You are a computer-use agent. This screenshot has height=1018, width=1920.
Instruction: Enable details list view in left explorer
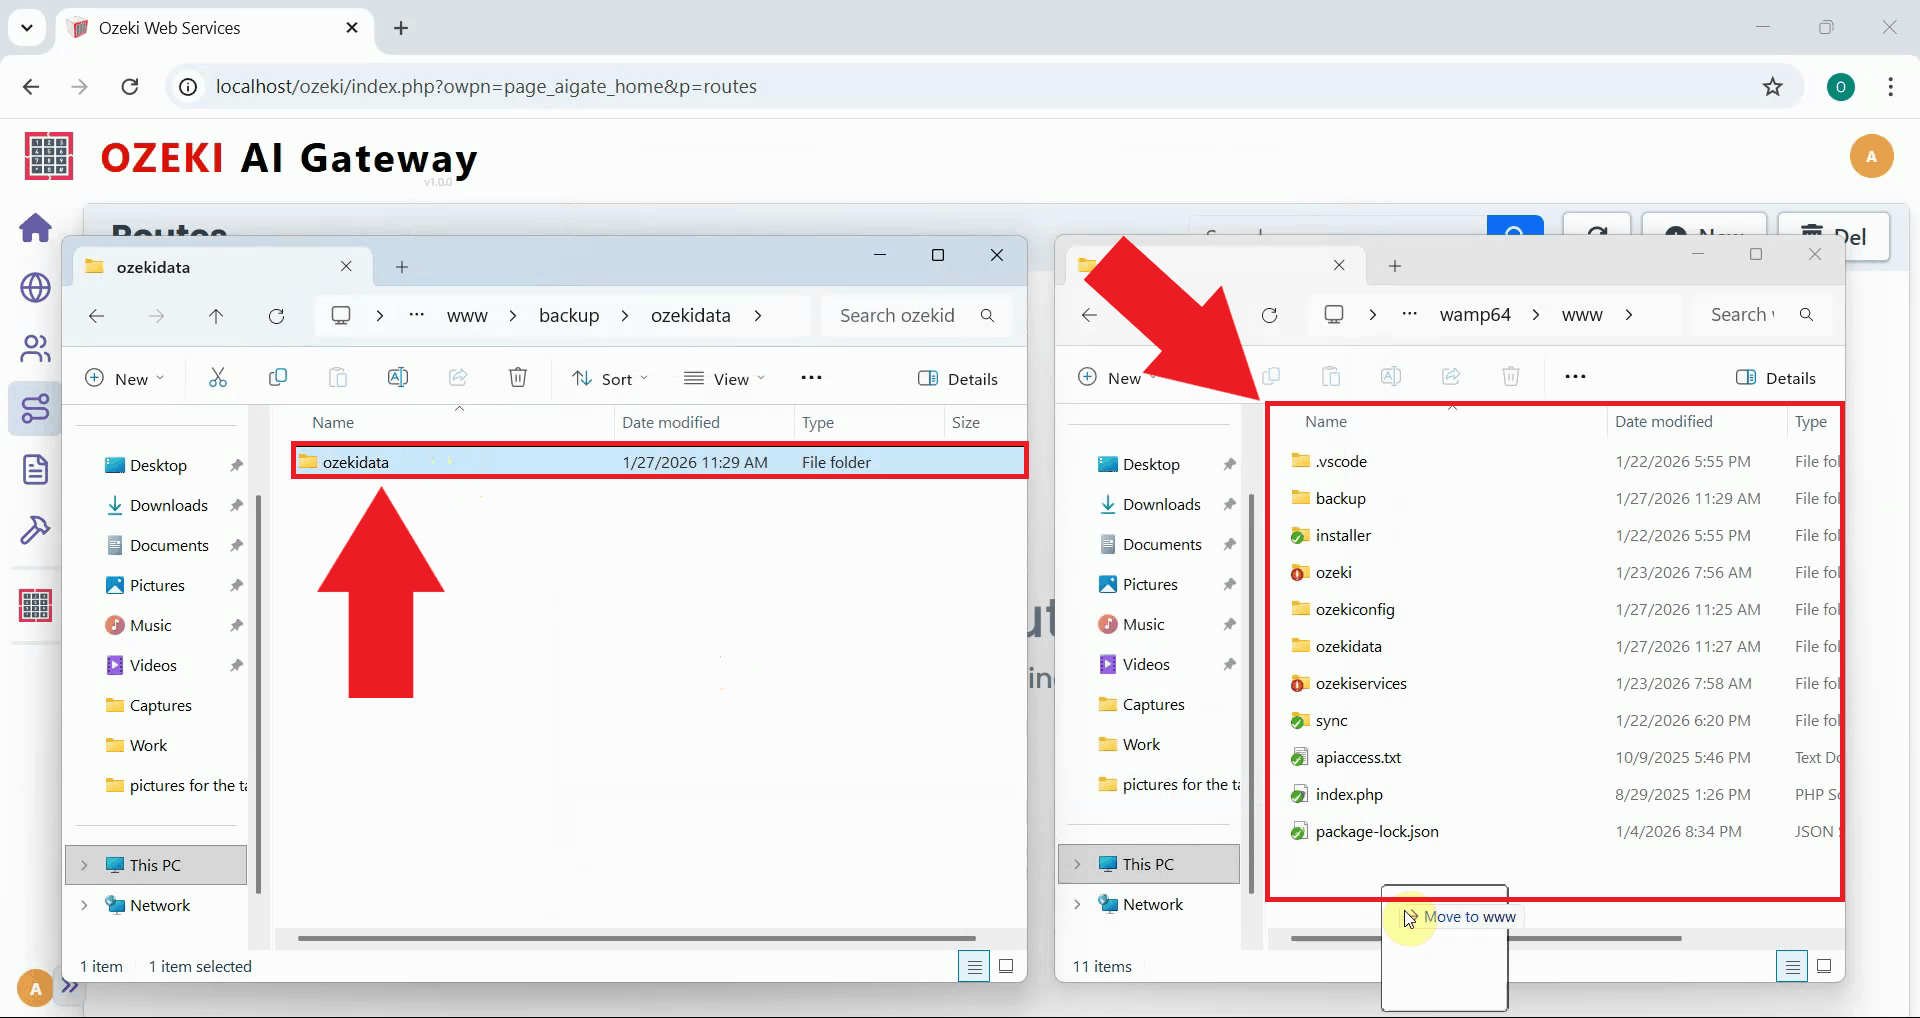pos(973,966)
